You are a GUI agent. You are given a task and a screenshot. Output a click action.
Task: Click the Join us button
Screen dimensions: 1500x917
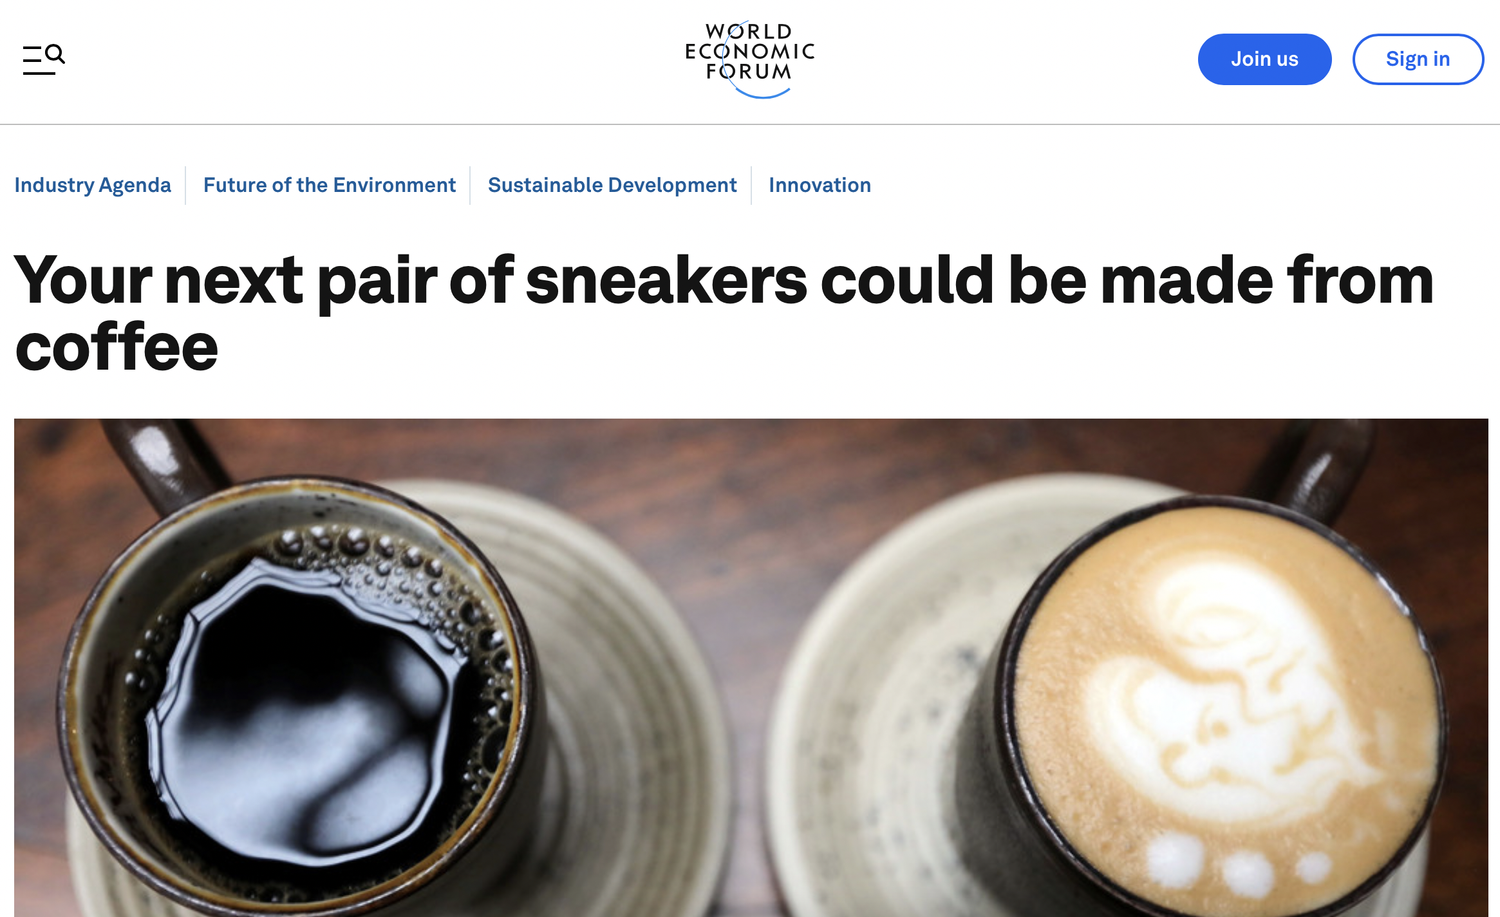pyautogui.click(x=1264, y=59)
